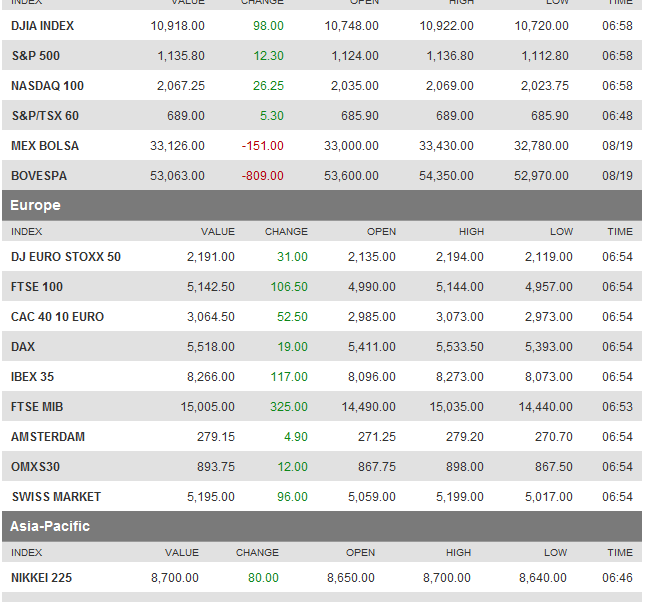Click BOVESPA low 52,970.00
This screenshot has height=602, width=653.
pyautogui.click(x=541, y=176)
